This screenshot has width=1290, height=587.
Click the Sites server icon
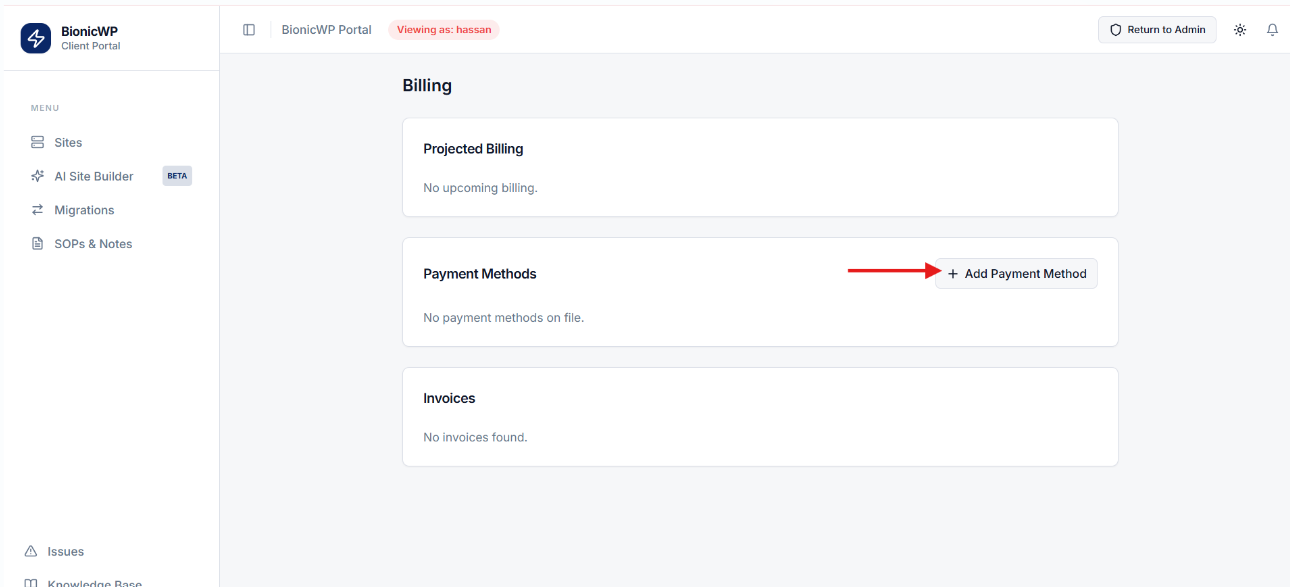click(38, 142)
